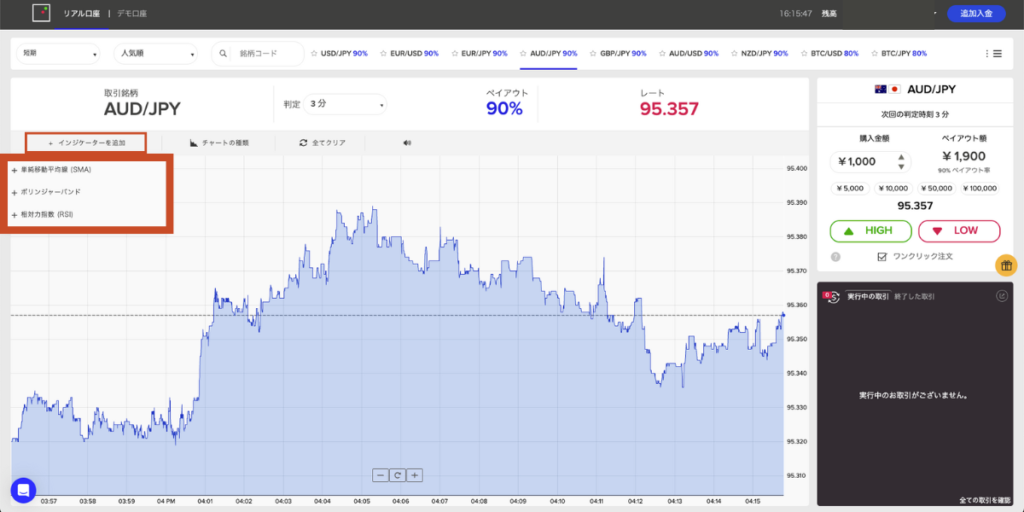
Task: Expand the 判定 3分 time dropdown
Action: tap(346, 103)
